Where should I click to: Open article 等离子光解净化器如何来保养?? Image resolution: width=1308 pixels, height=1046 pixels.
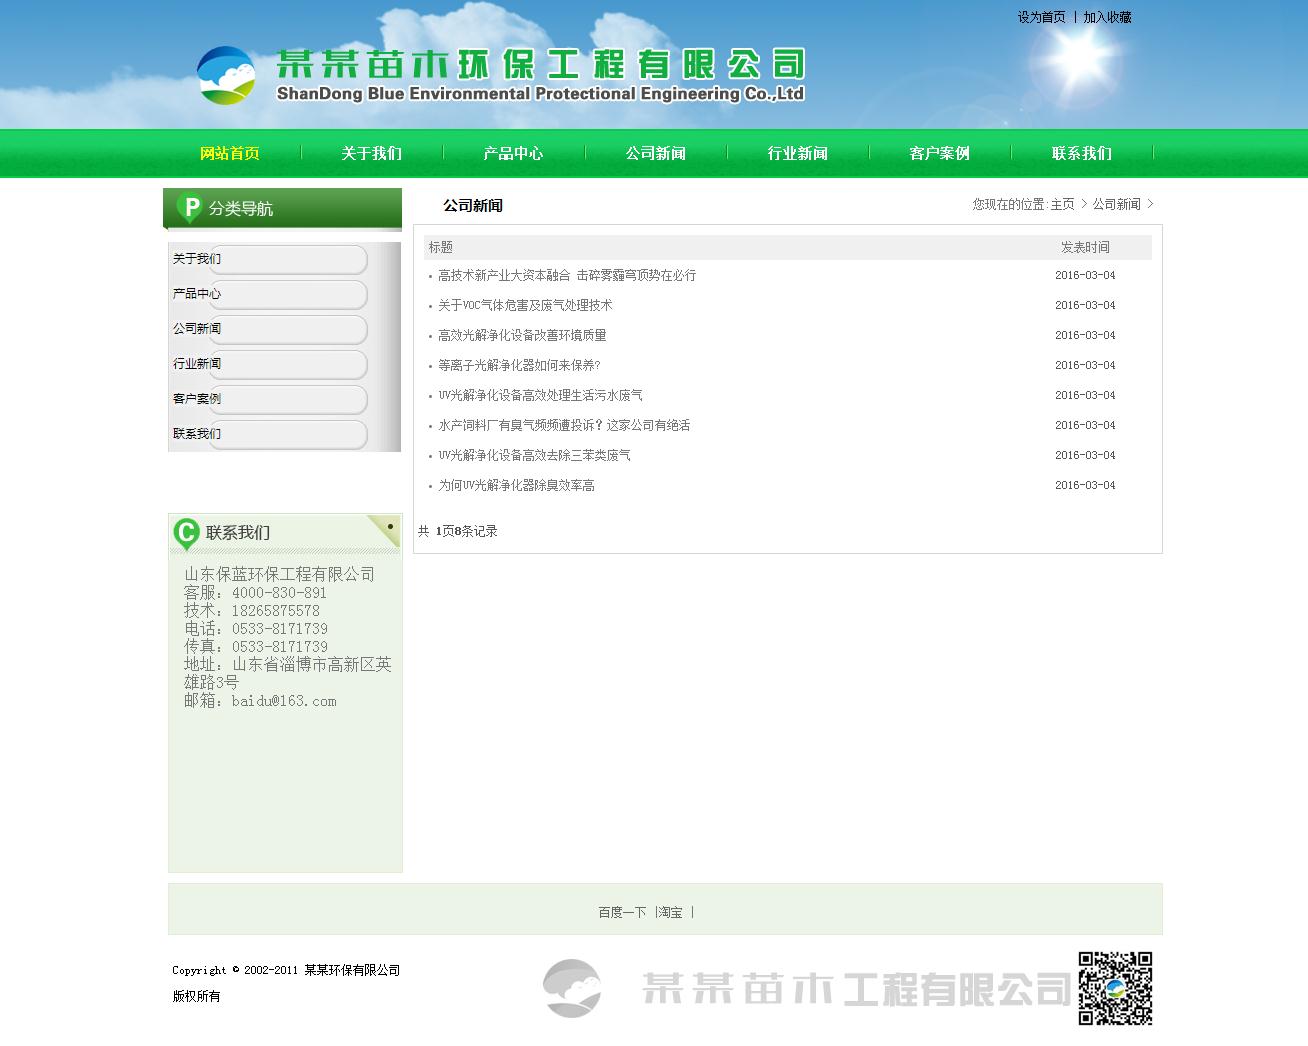[x=518, y=365]
